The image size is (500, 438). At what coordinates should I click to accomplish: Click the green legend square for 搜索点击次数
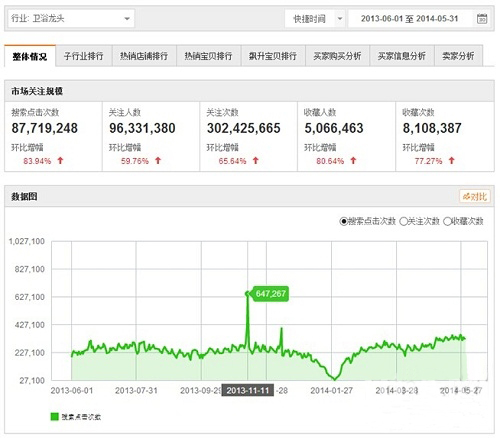click(54, 416)
